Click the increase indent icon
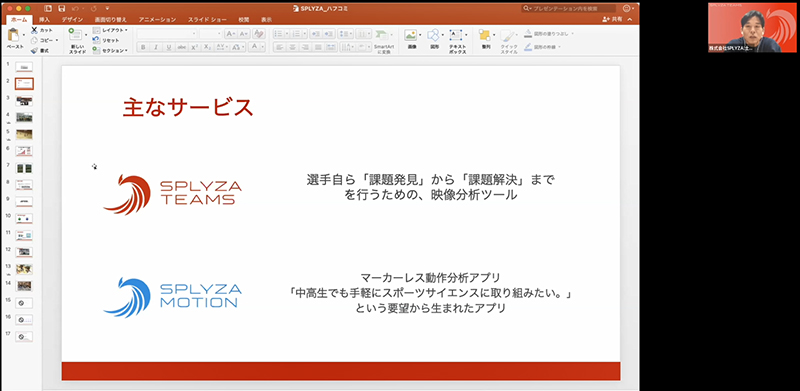Image resolution: width=800 pixels, height=391 pixels. pos(329,34)
